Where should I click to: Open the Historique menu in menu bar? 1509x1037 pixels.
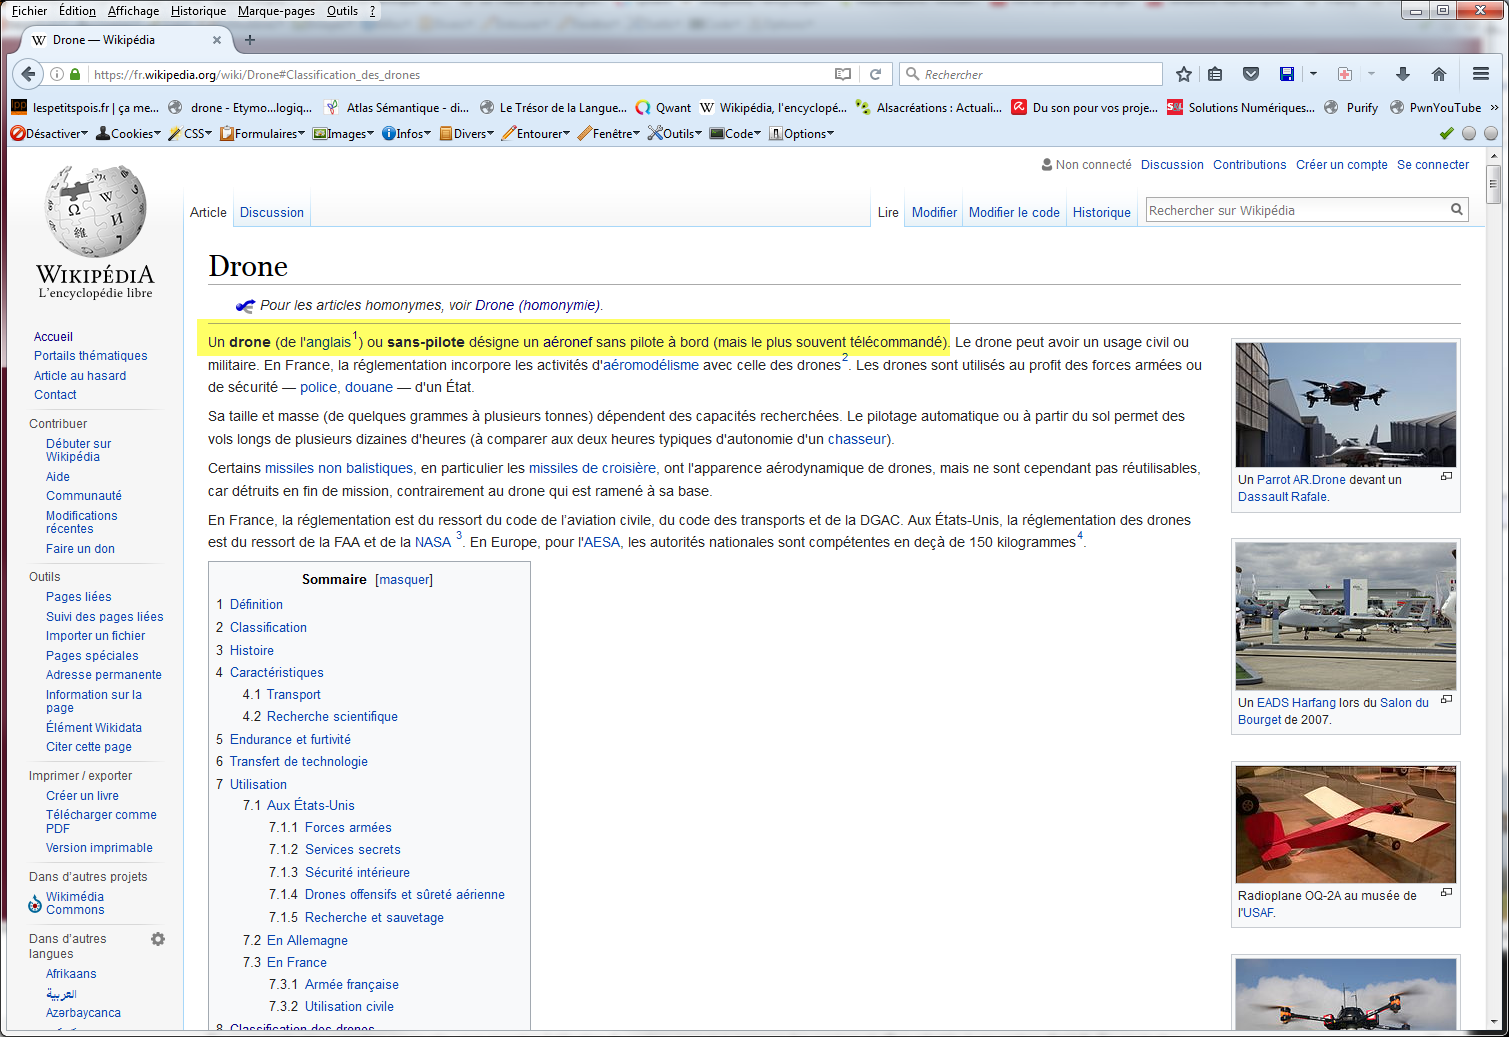(198, 11)
